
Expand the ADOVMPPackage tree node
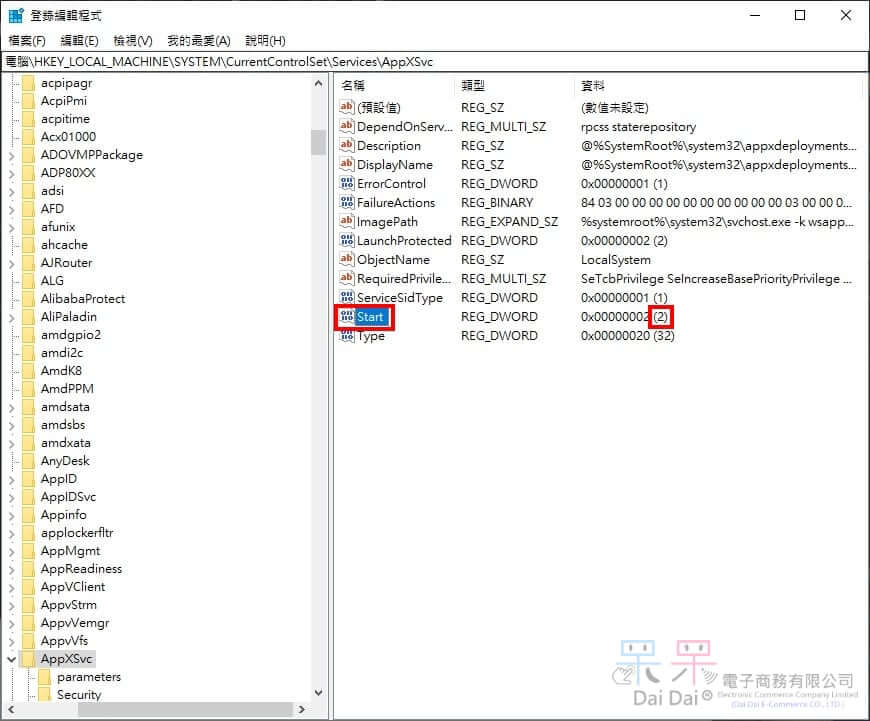point(11,155)
